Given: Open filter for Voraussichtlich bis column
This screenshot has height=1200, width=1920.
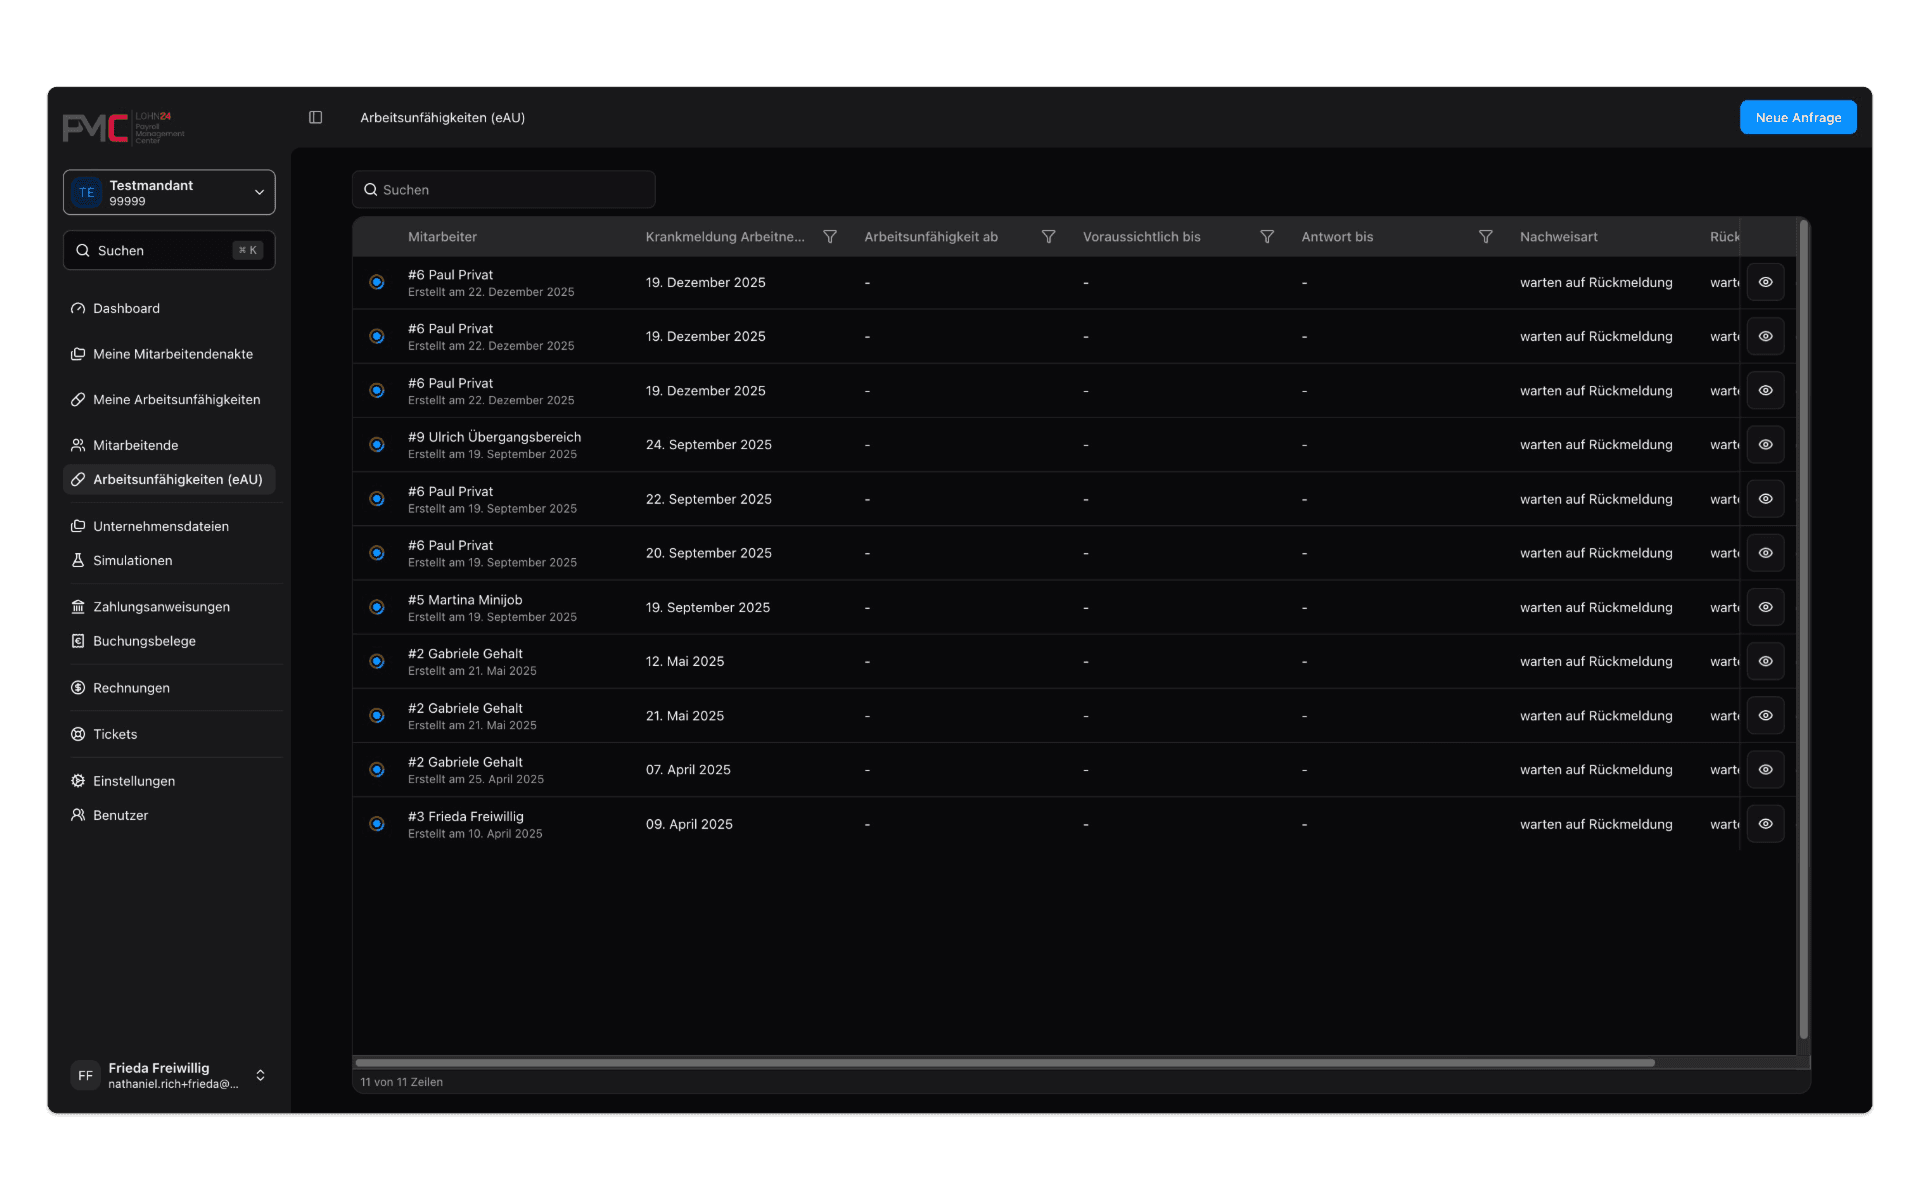Looking at the screenshot, I should coord(1267,237).
